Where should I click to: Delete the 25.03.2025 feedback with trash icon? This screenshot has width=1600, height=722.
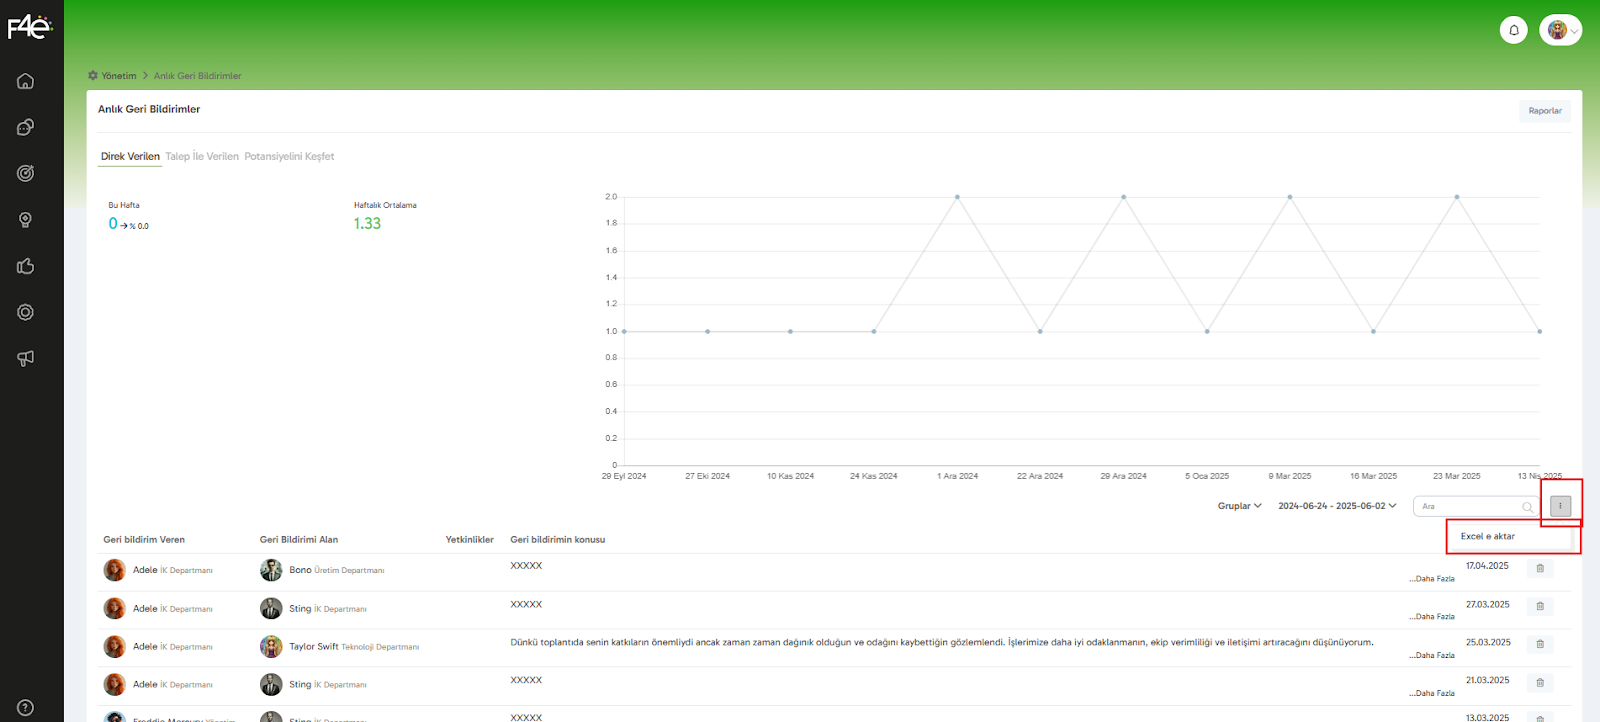(x=1540, y=644)
